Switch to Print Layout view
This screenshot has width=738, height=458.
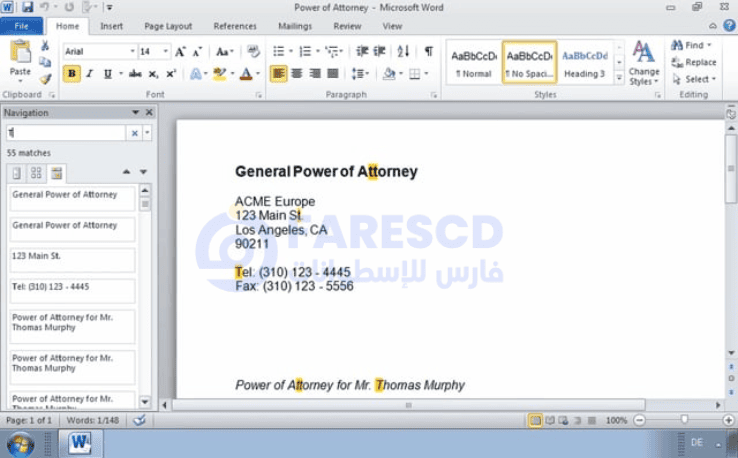[x=535, y=420]
